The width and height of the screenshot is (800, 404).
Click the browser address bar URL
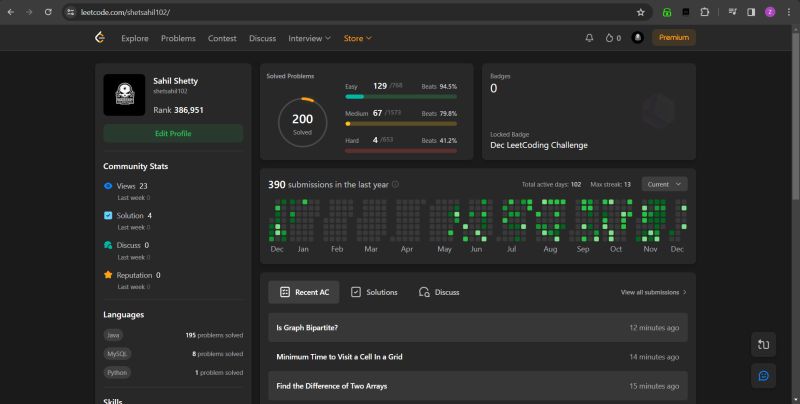pyautogui.click(x=126, y=12)
